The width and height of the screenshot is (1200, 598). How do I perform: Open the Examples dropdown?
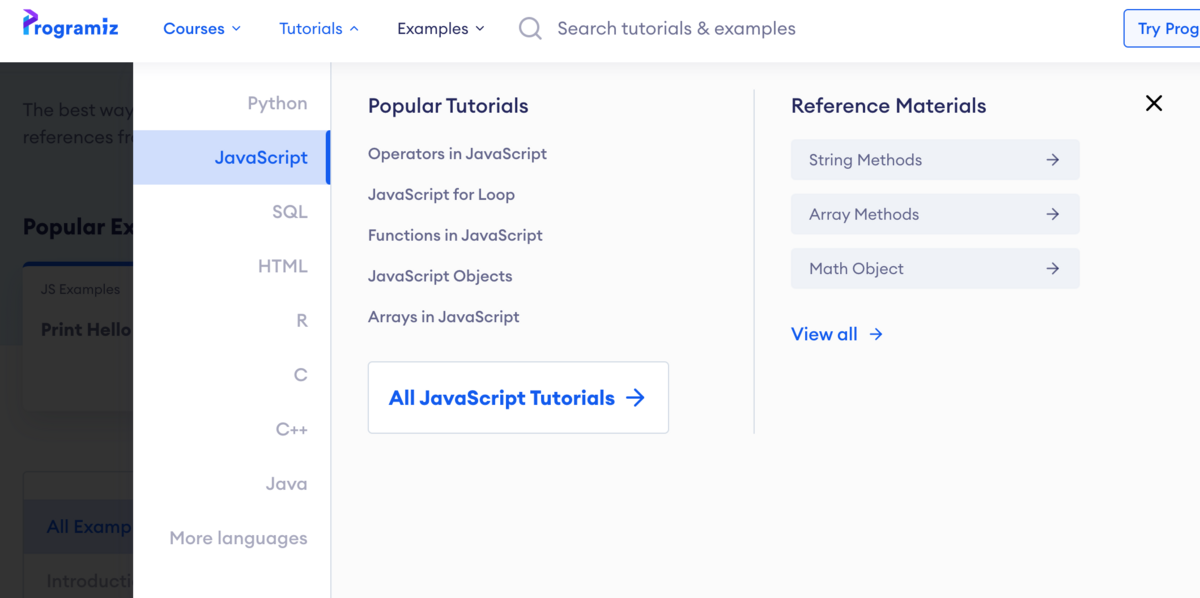pos(440,29)
